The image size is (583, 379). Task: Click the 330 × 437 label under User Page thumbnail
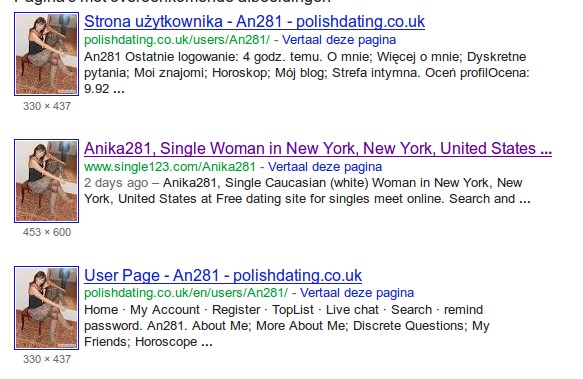(x=47, y=359)
